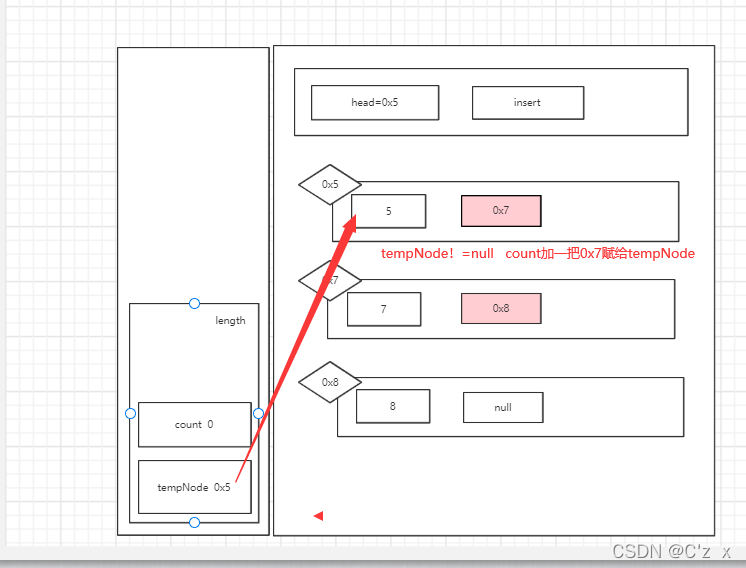This screenshot has height=568, width=746.
Task: Click the red tempNode!=null annotation text
Action: click(538, 254)
